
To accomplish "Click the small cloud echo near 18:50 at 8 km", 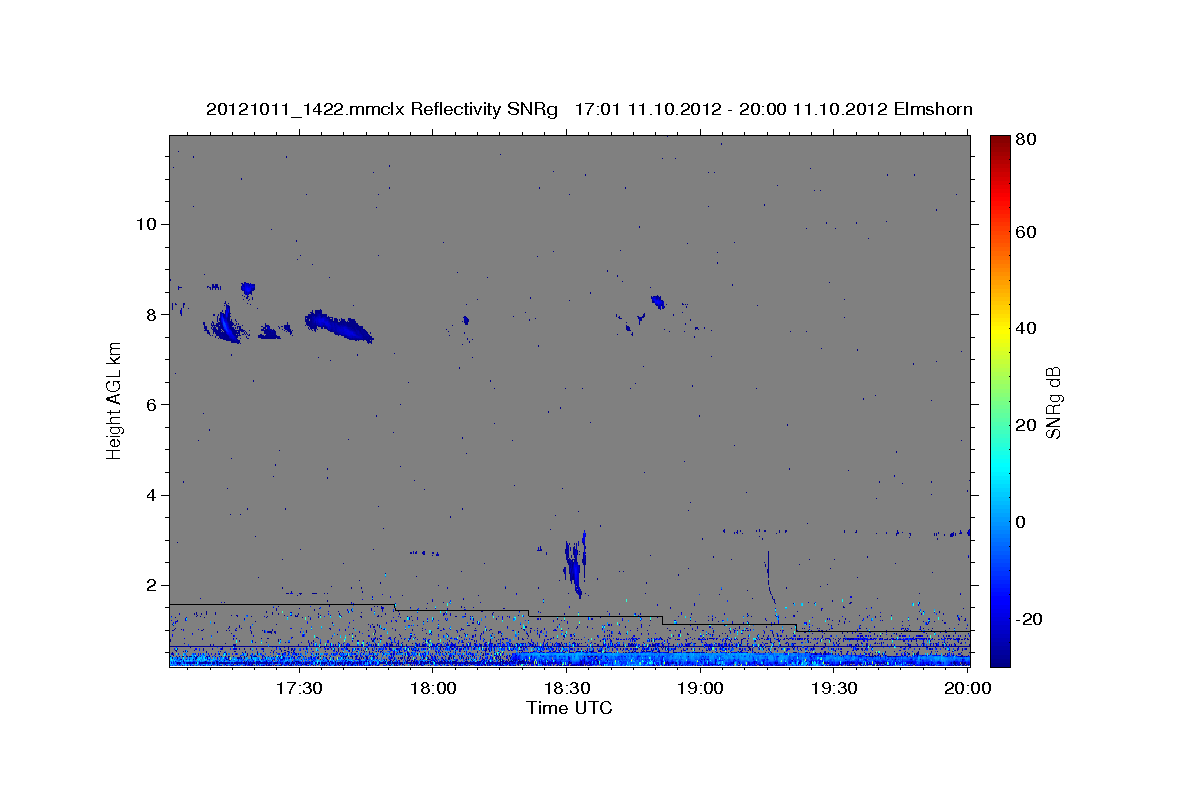I will click(x=657, y=301).
